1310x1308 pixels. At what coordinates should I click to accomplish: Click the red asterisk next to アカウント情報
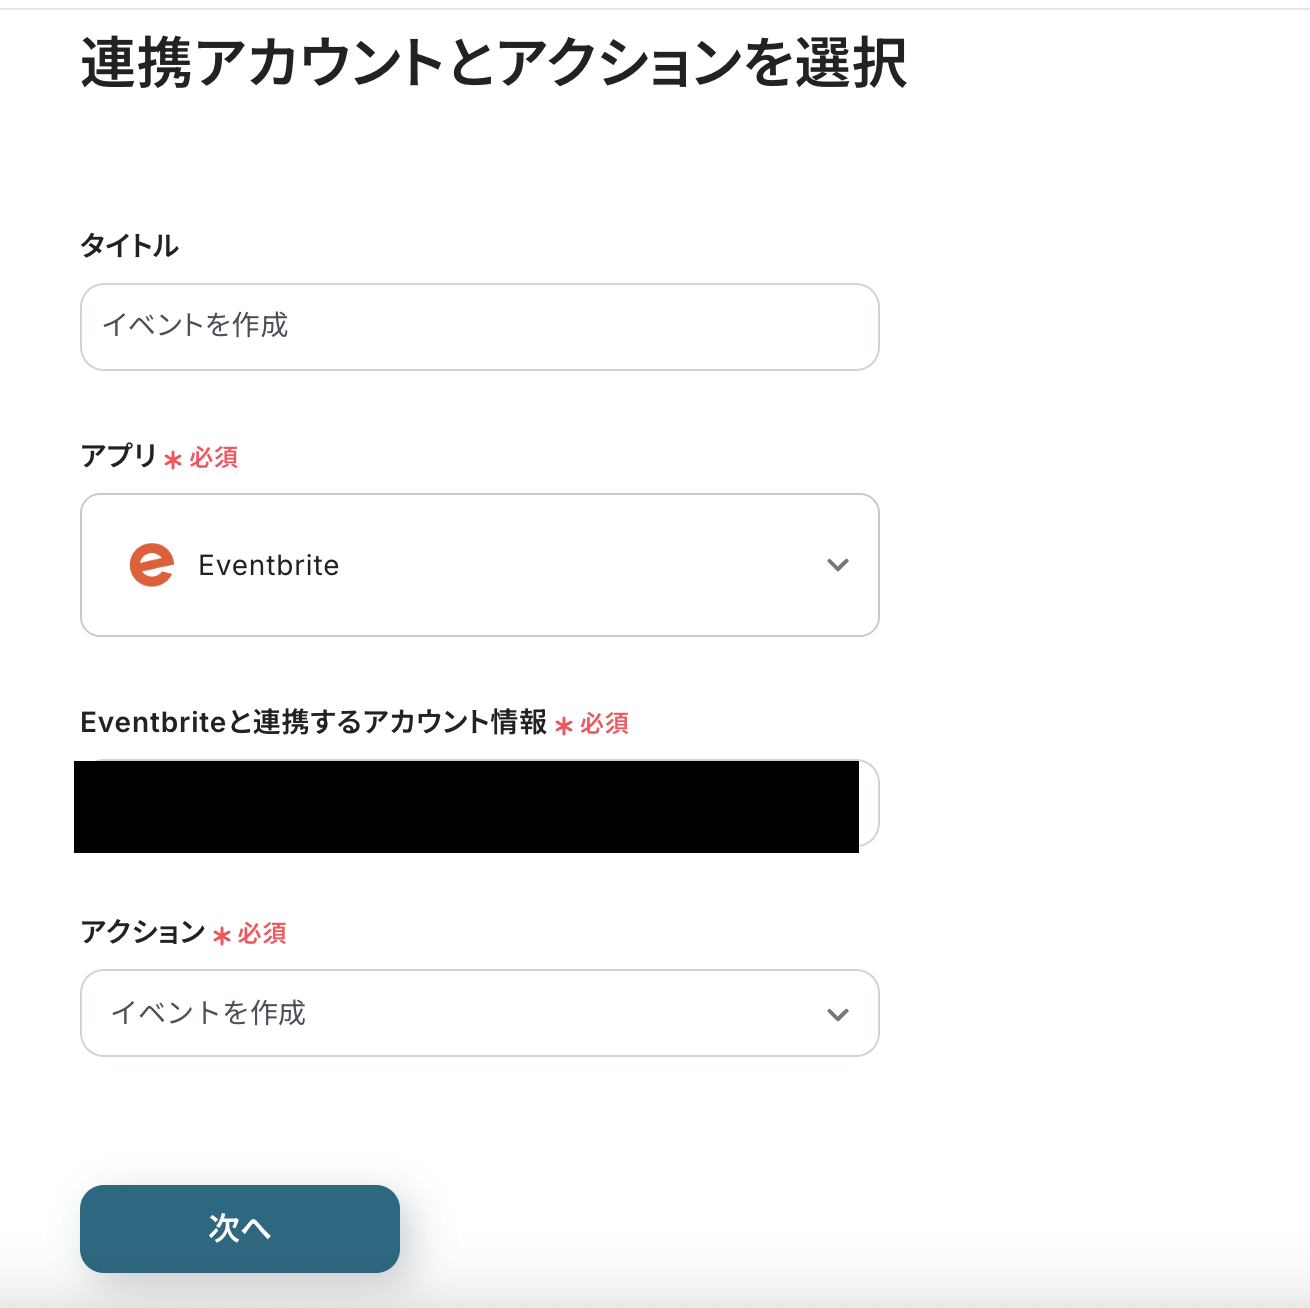(564, 726)
